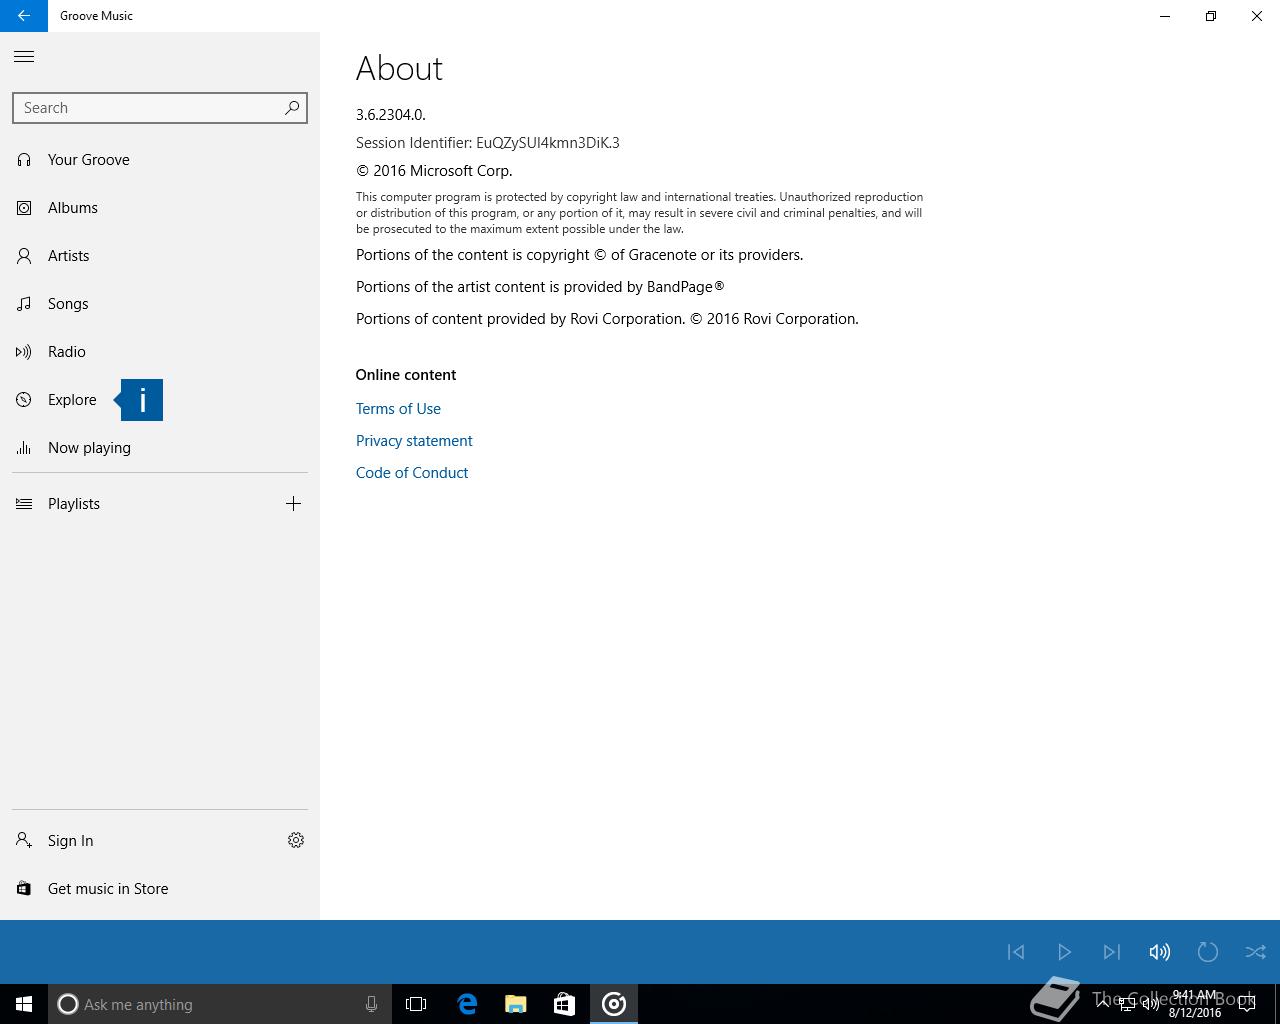Open Your Groove section
The image size is (1280, 1024).
pos(160,160)
